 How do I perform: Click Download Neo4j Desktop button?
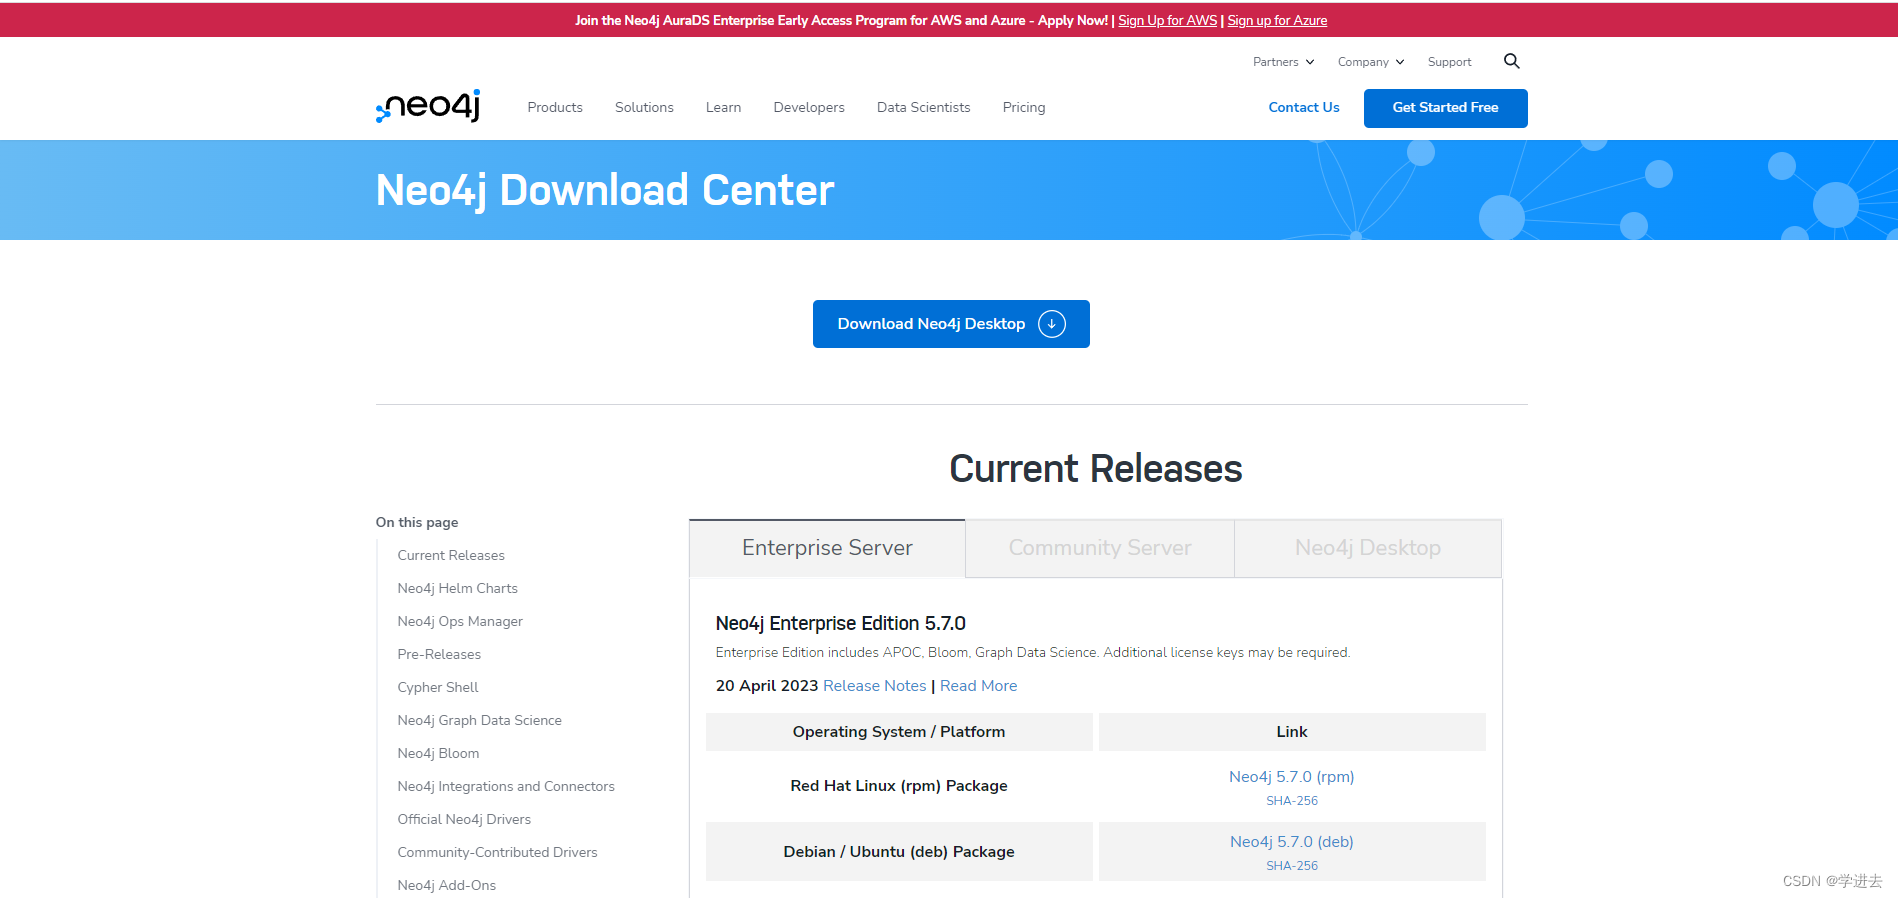(951, 324)
